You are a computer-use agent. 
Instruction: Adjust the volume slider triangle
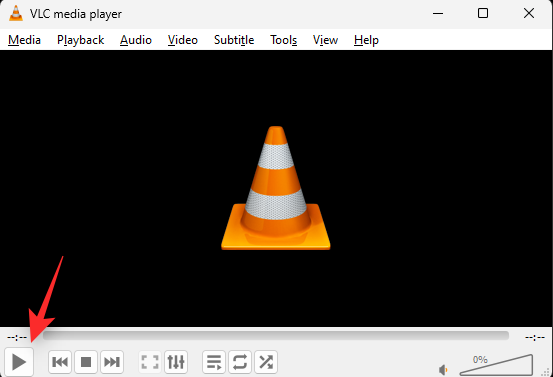click(x=496, y=365)
